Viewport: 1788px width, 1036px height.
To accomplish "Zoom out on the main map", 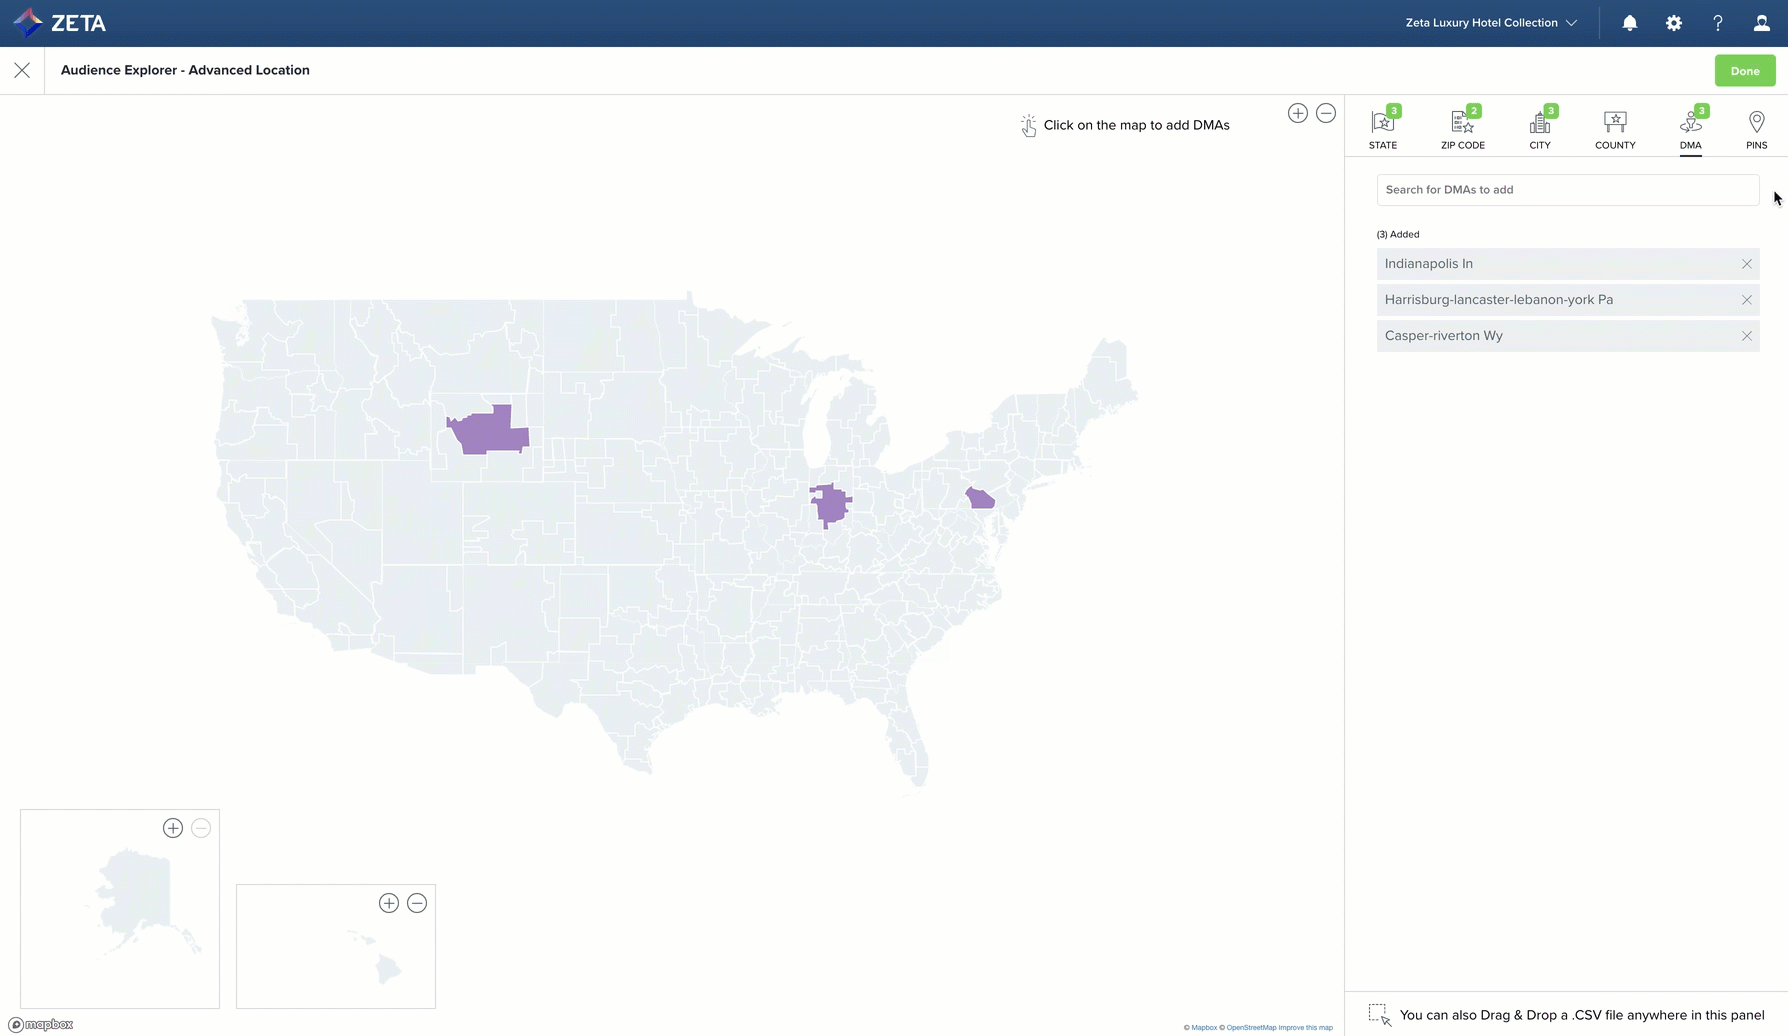I will tap(1326, 113).
